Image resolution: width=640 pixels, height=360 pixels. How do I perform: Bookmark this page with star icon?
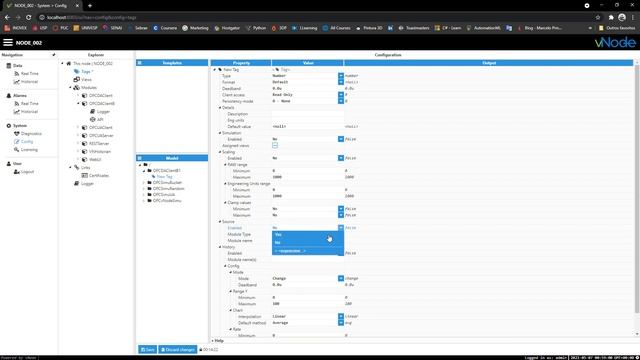click(598, 18)
